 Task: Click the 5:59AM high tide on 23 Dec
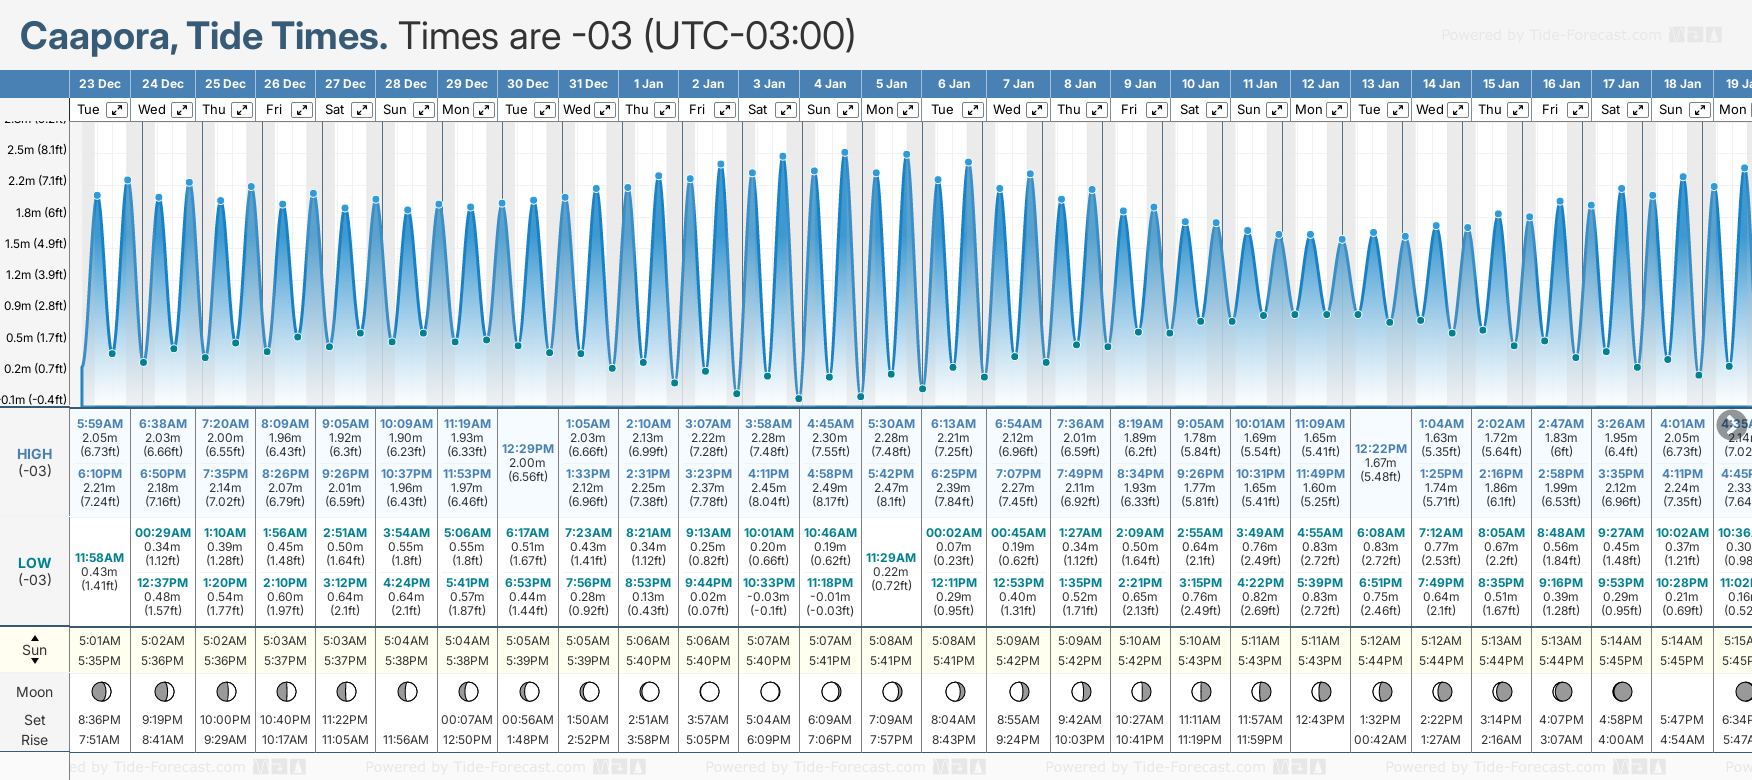pyautogui.click(x=100, y=424)
